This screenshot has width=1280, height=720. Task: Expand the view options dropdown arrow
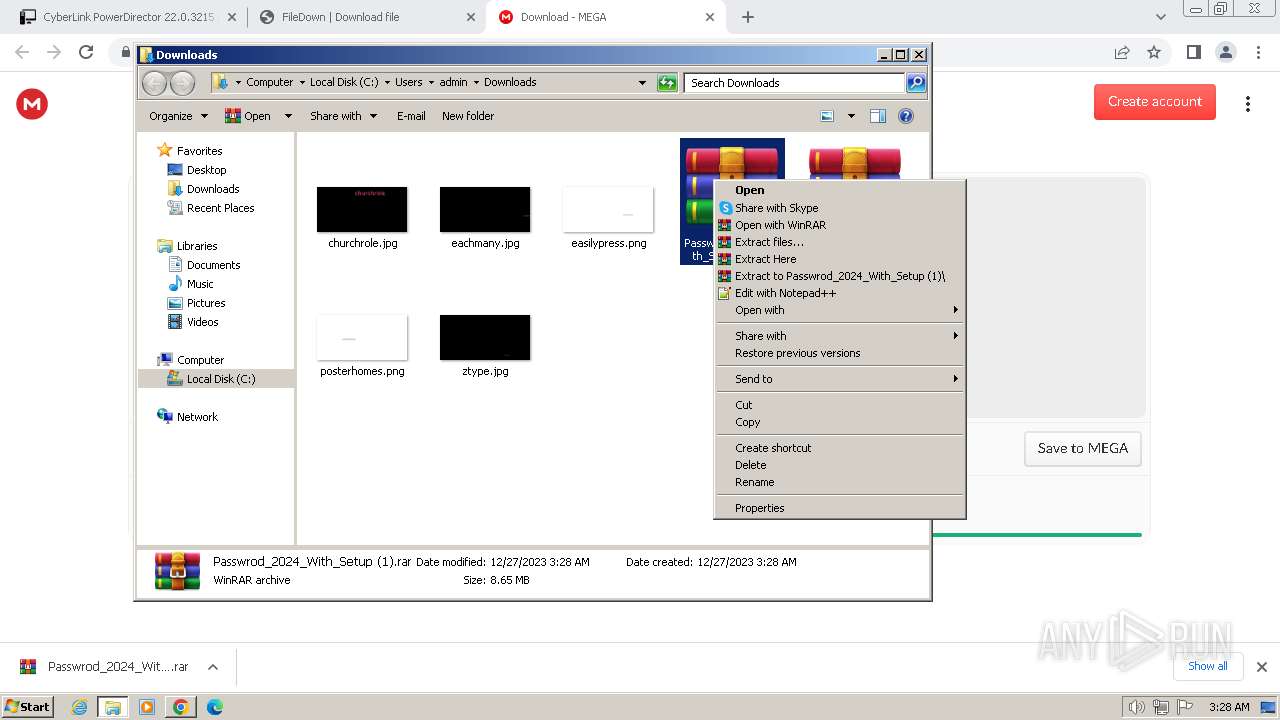click(x=851, y=116)
